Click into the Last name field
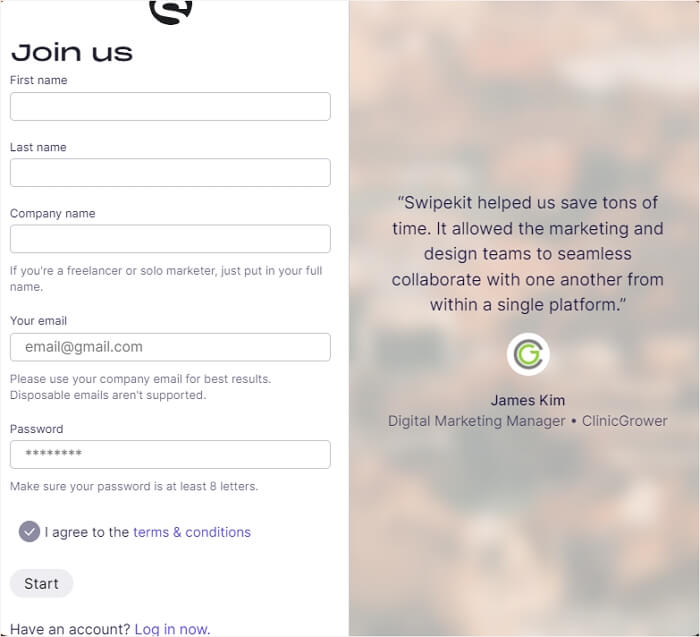 170,173
